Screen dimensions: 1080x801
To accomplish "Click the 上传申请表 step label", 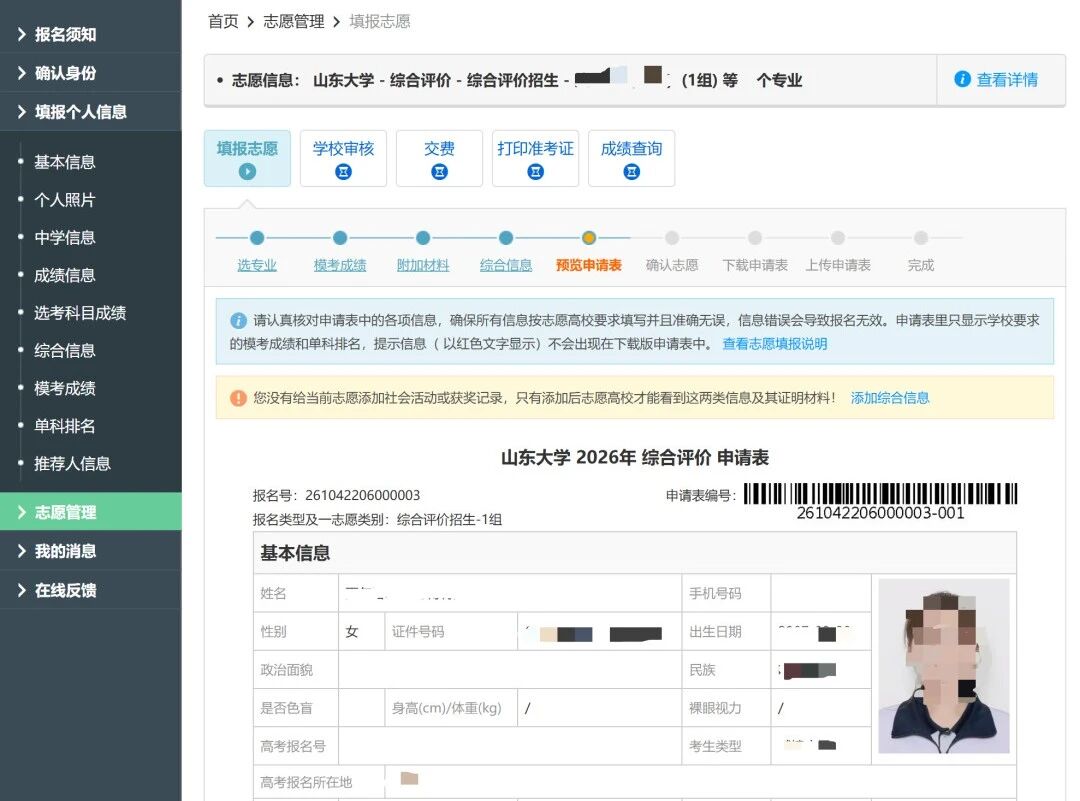I will tap(838, 265).
